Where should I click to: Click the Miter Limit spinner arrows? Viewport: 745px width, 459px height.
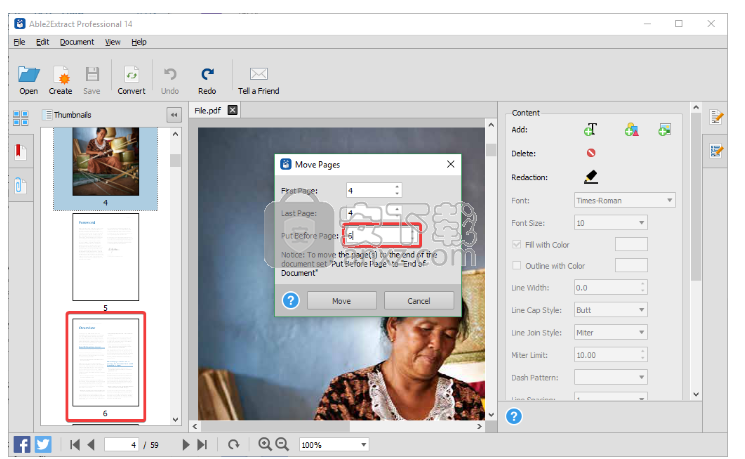pyautogui.click(x=642, y=354)
